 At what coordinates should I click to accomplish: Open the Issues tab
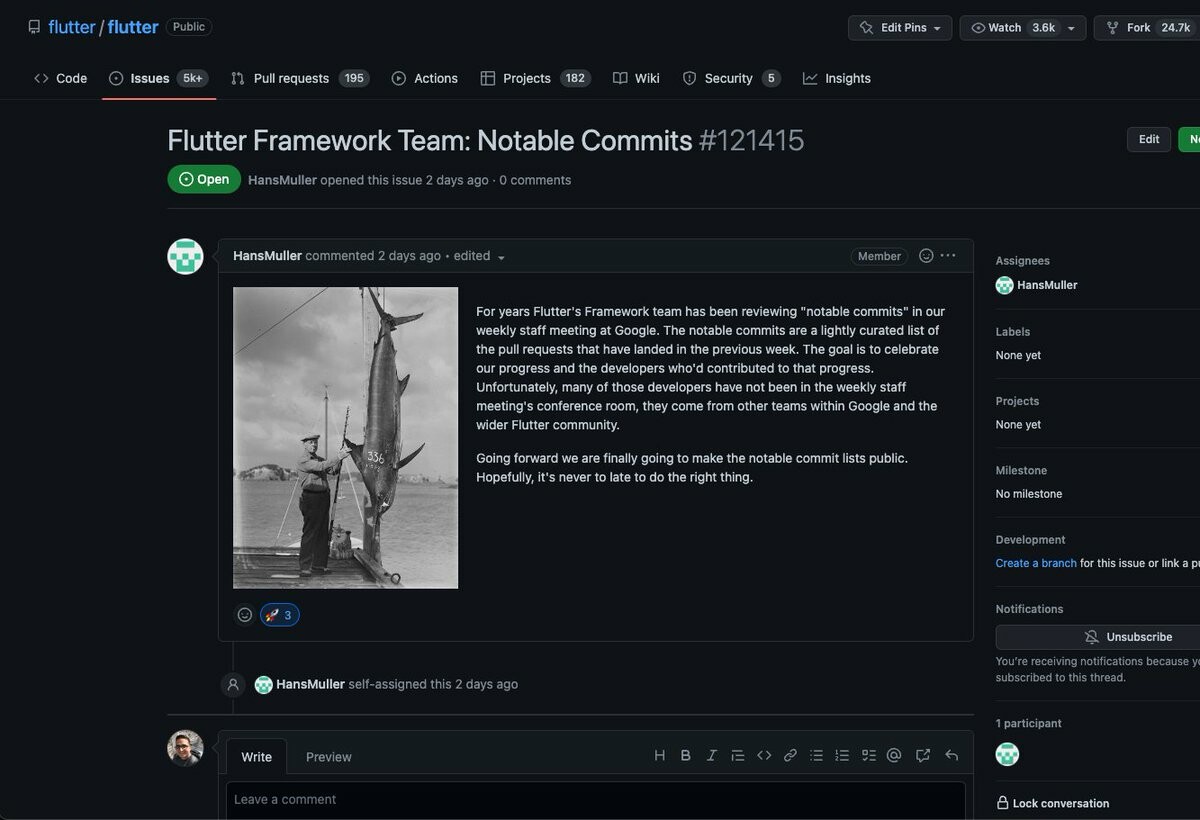point(158,78)
